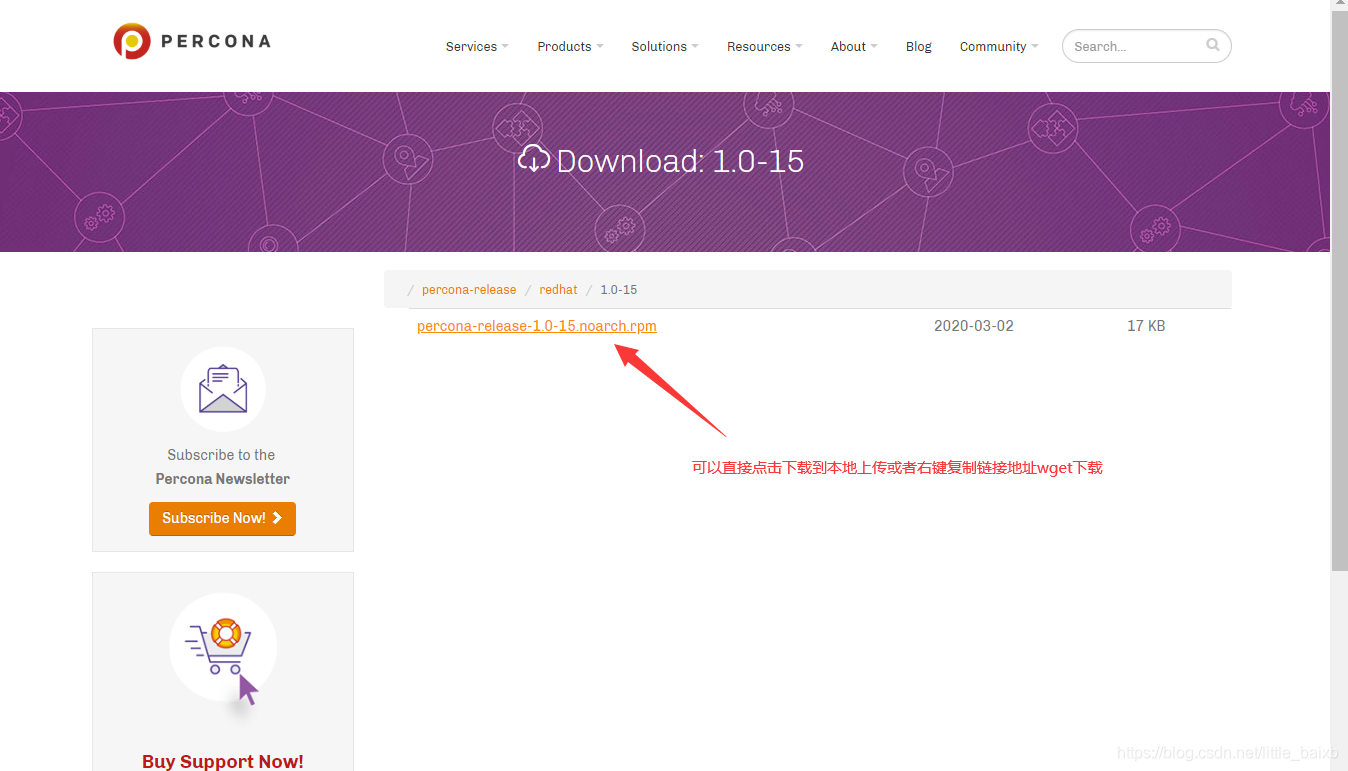Click the Percona logo

pos(191,42)
